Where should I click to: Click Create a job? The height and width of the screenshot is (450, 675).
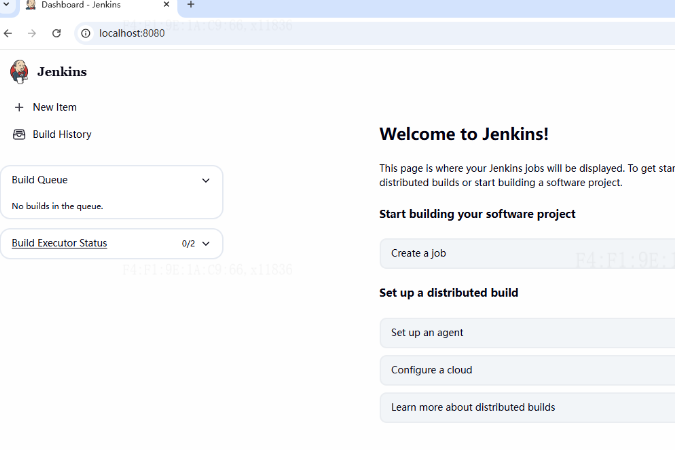pyautogui.click(x=527, y=253)
